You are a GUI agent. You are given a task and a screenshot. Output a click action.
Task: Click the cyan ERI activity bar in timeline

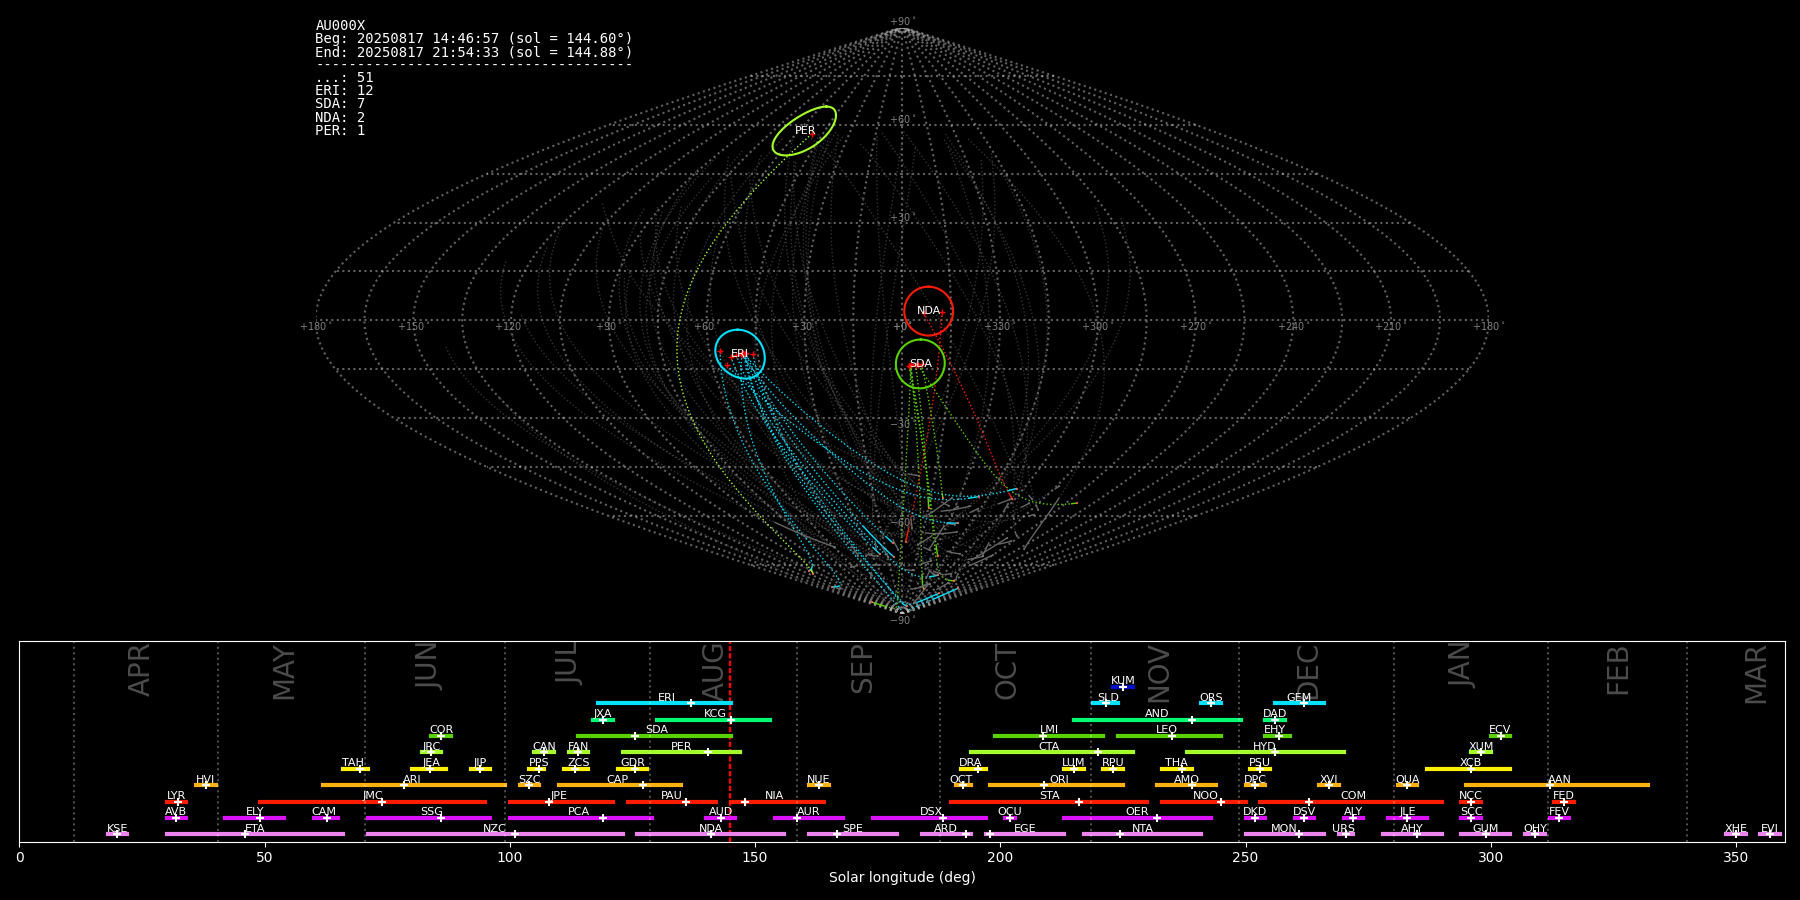[664, 703]
